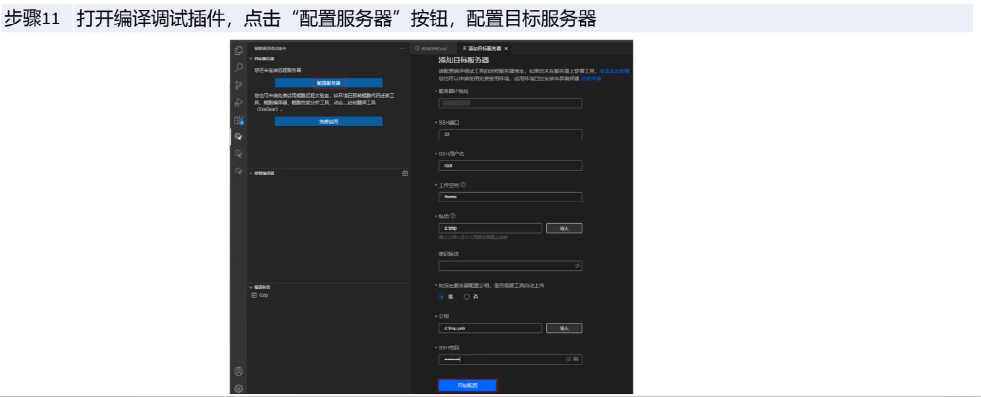This screenshot has height=397, width=981.
Task: Click the help icon next to 私钥 label
Action: coord(453,216)
